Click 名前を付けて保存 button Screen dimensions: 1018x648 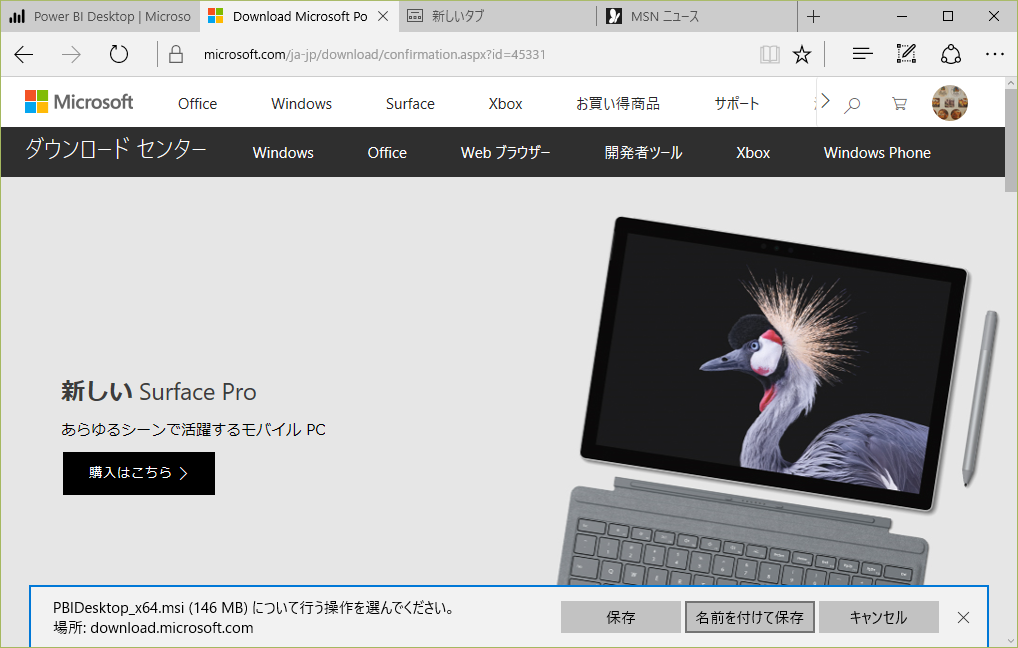pyautogui.click(x=749, y=617)
